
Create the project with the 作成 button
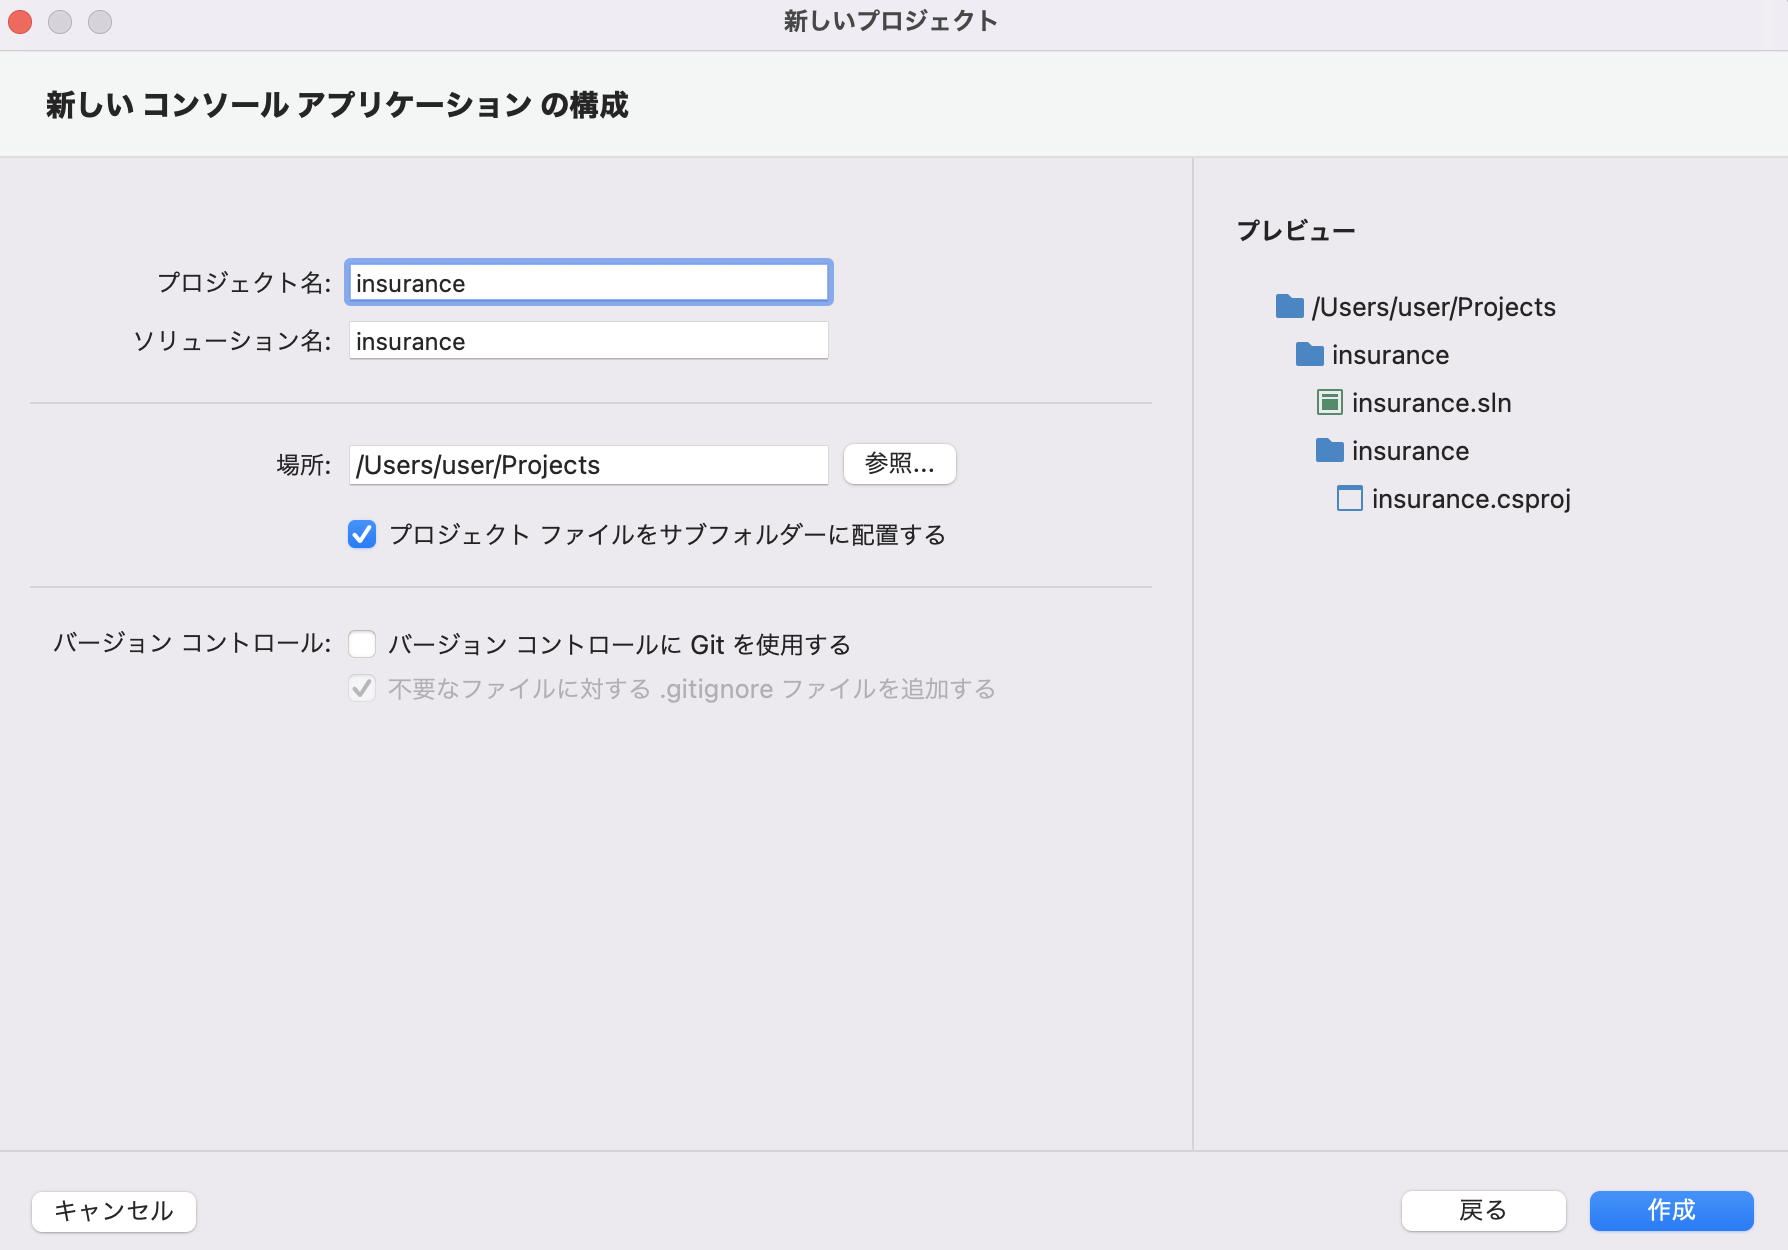1672,1211
